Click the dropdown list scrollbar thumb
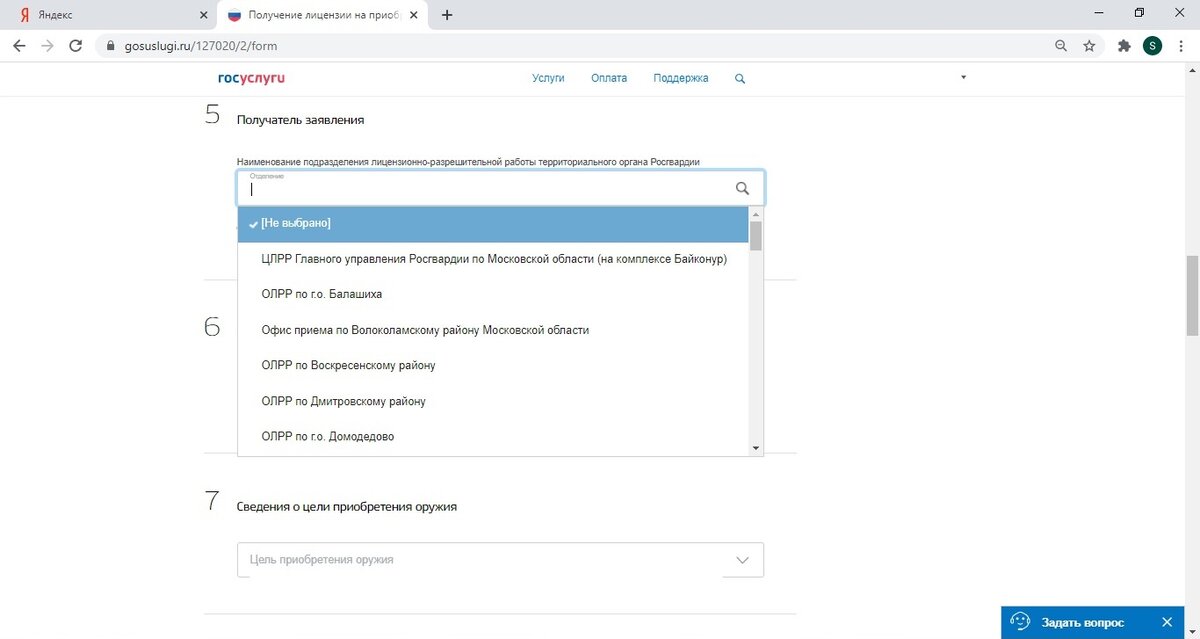 click(756, 235)
